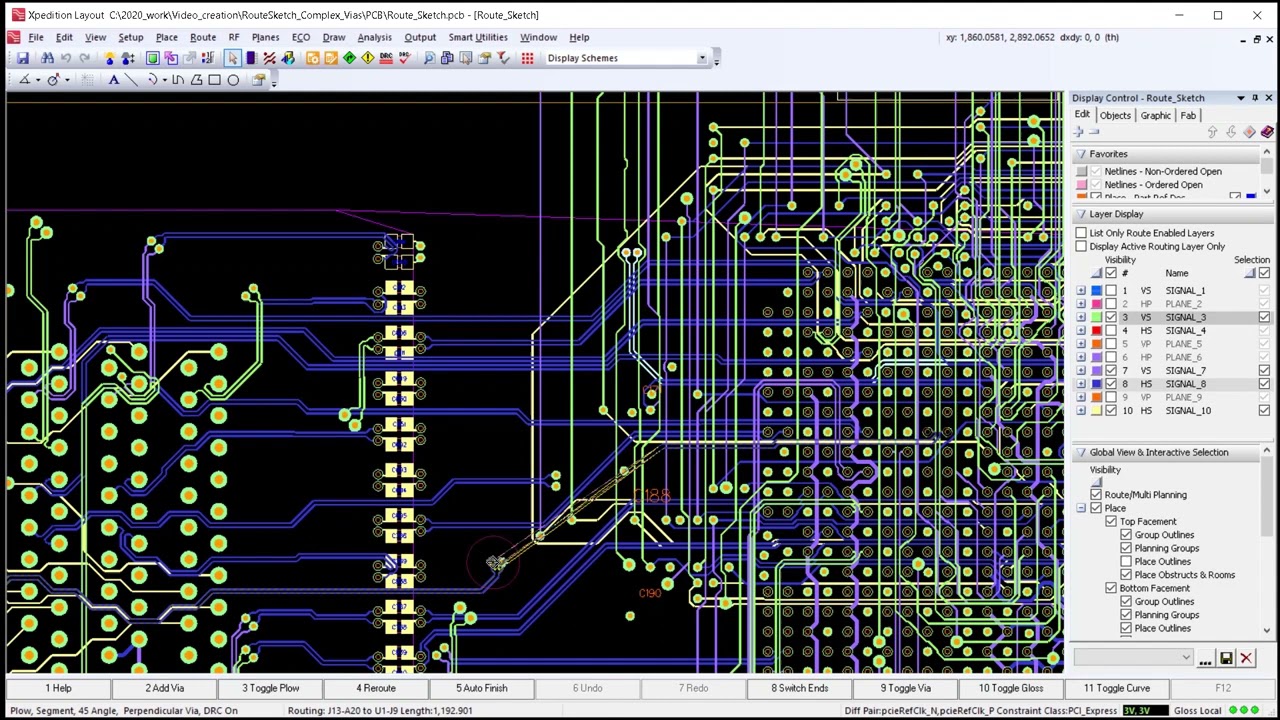This screenshot has width=1280, height=720.
Task: Click the Find binoculars icon
Action: pyautogui.click(x=47, y=58)
